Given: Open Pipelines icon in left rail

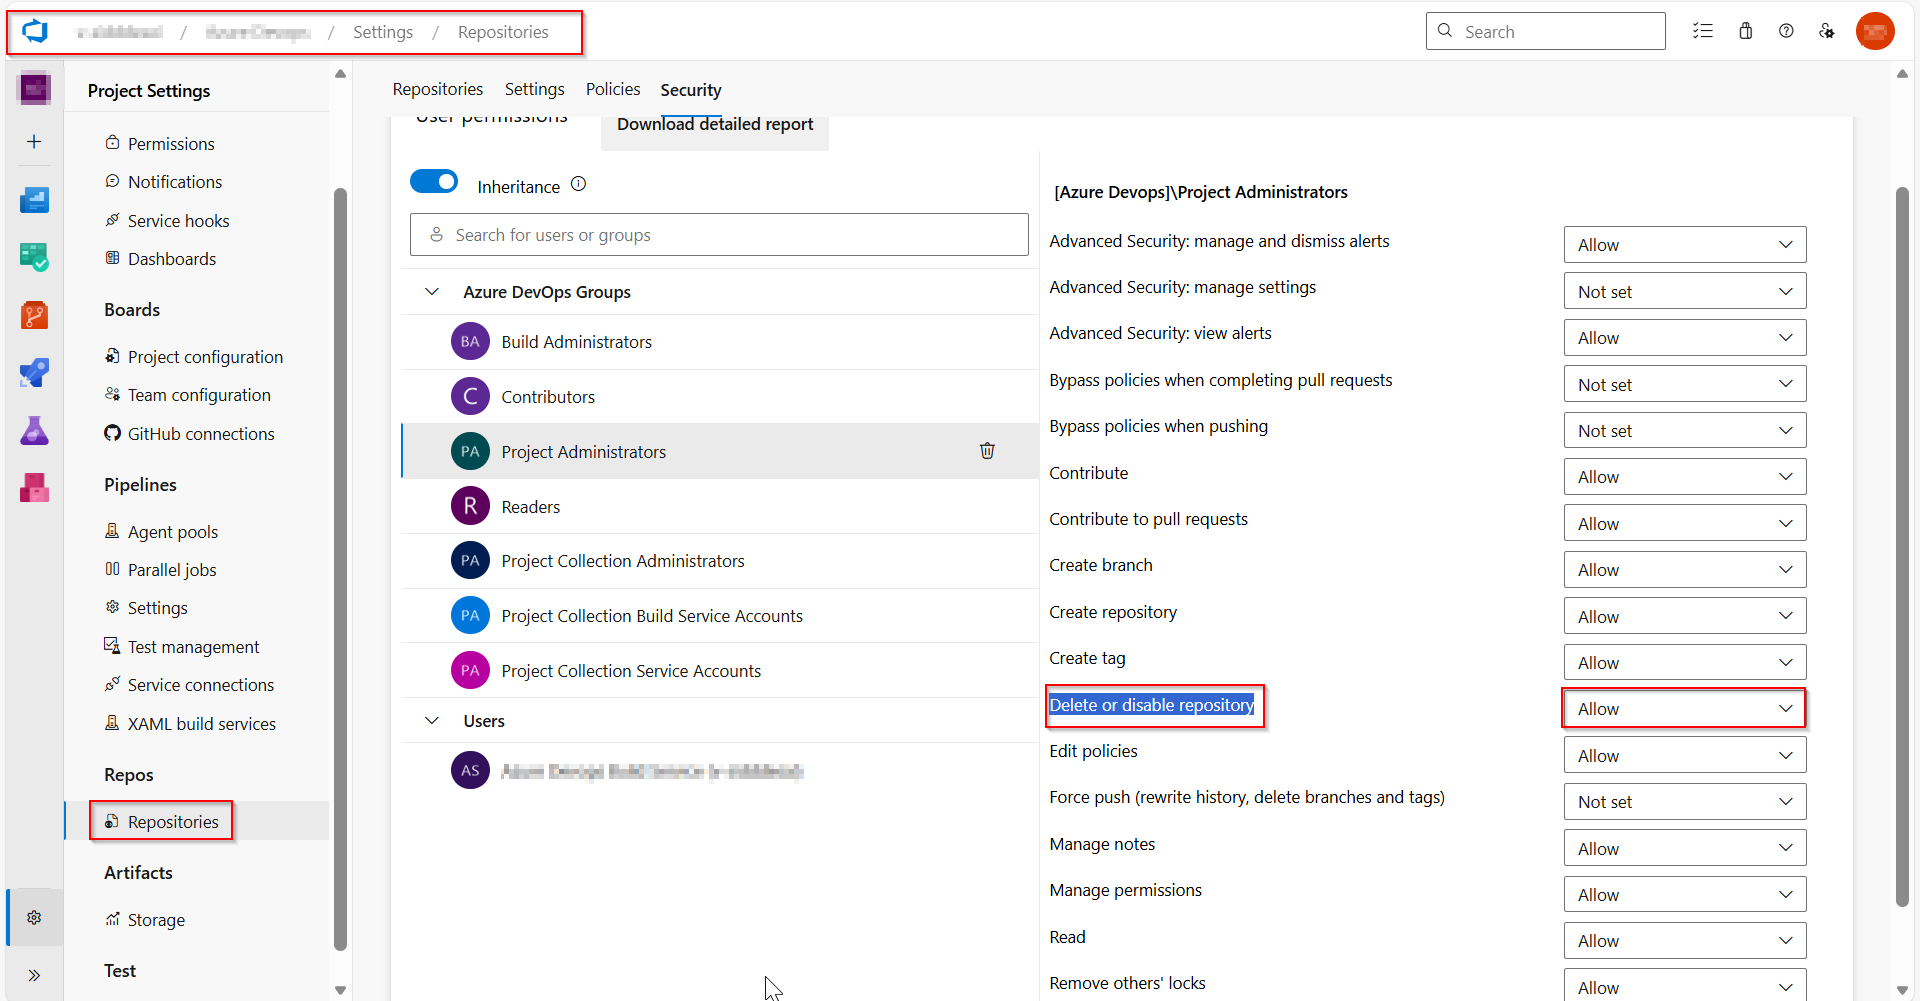Looking at the screenshot, I should coord(34,373).
